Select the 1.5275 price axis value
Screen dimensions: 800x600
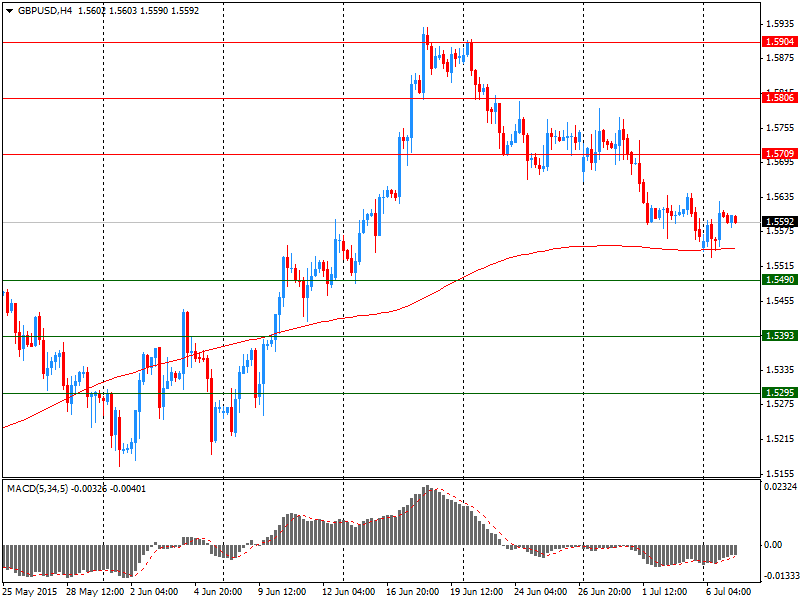click(x=780, y=404)
